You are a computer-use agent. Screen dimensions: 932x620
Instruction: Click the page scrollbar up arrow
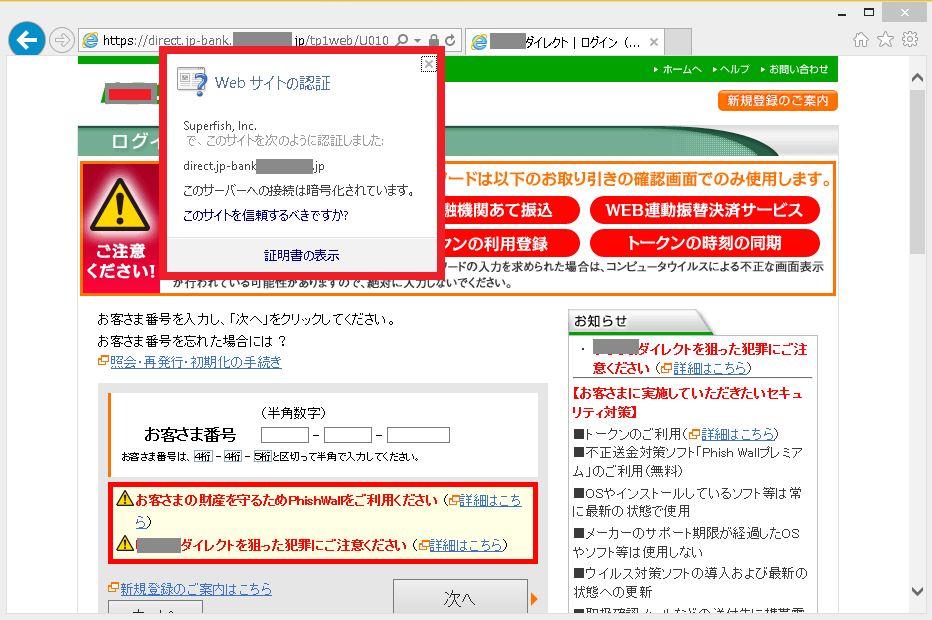pos(917,78)
